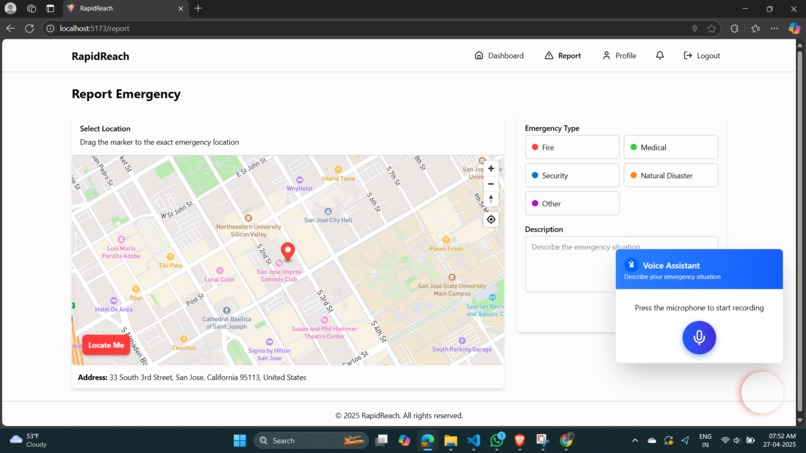The width and height of the screenshot is (806, 453).
Task: Open the Profile page
Action: click(619, 56)
